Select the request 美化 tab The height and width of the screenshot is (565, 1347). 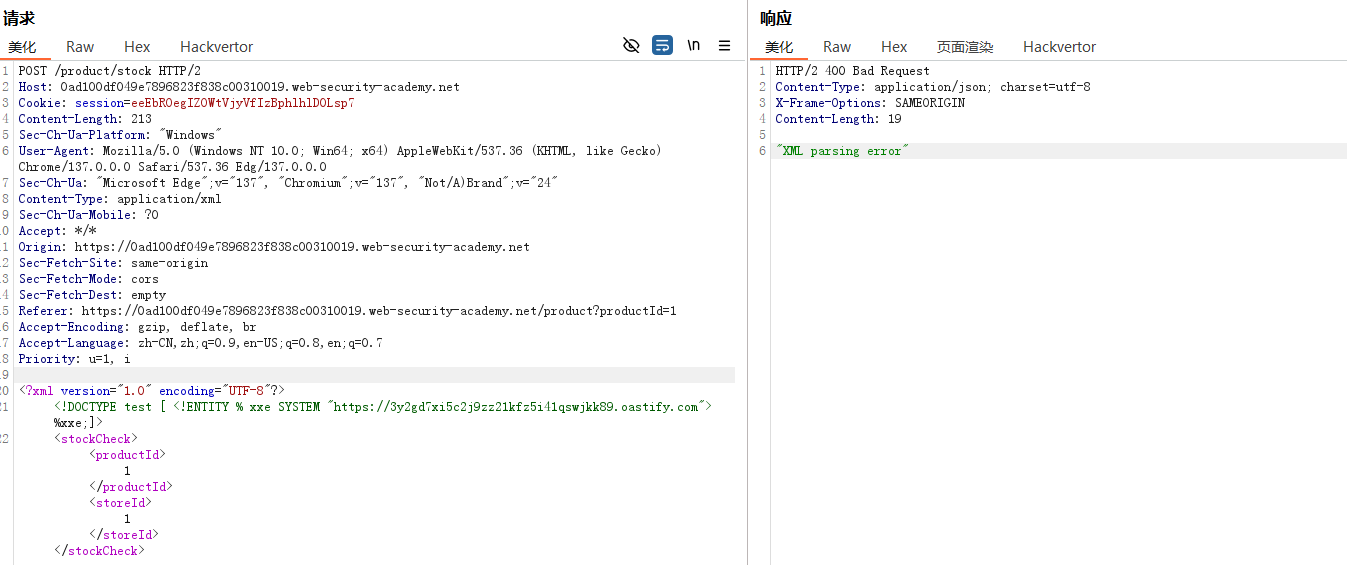coord(22,47)
